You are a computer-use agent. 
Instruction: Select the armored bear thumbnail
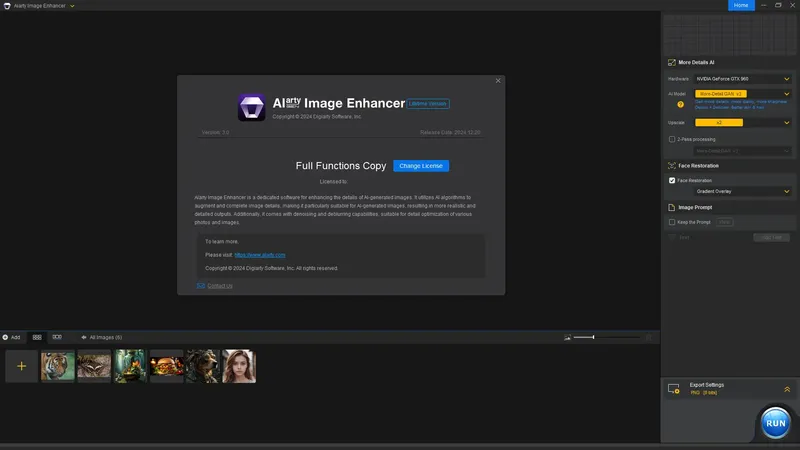pos(203,366)
